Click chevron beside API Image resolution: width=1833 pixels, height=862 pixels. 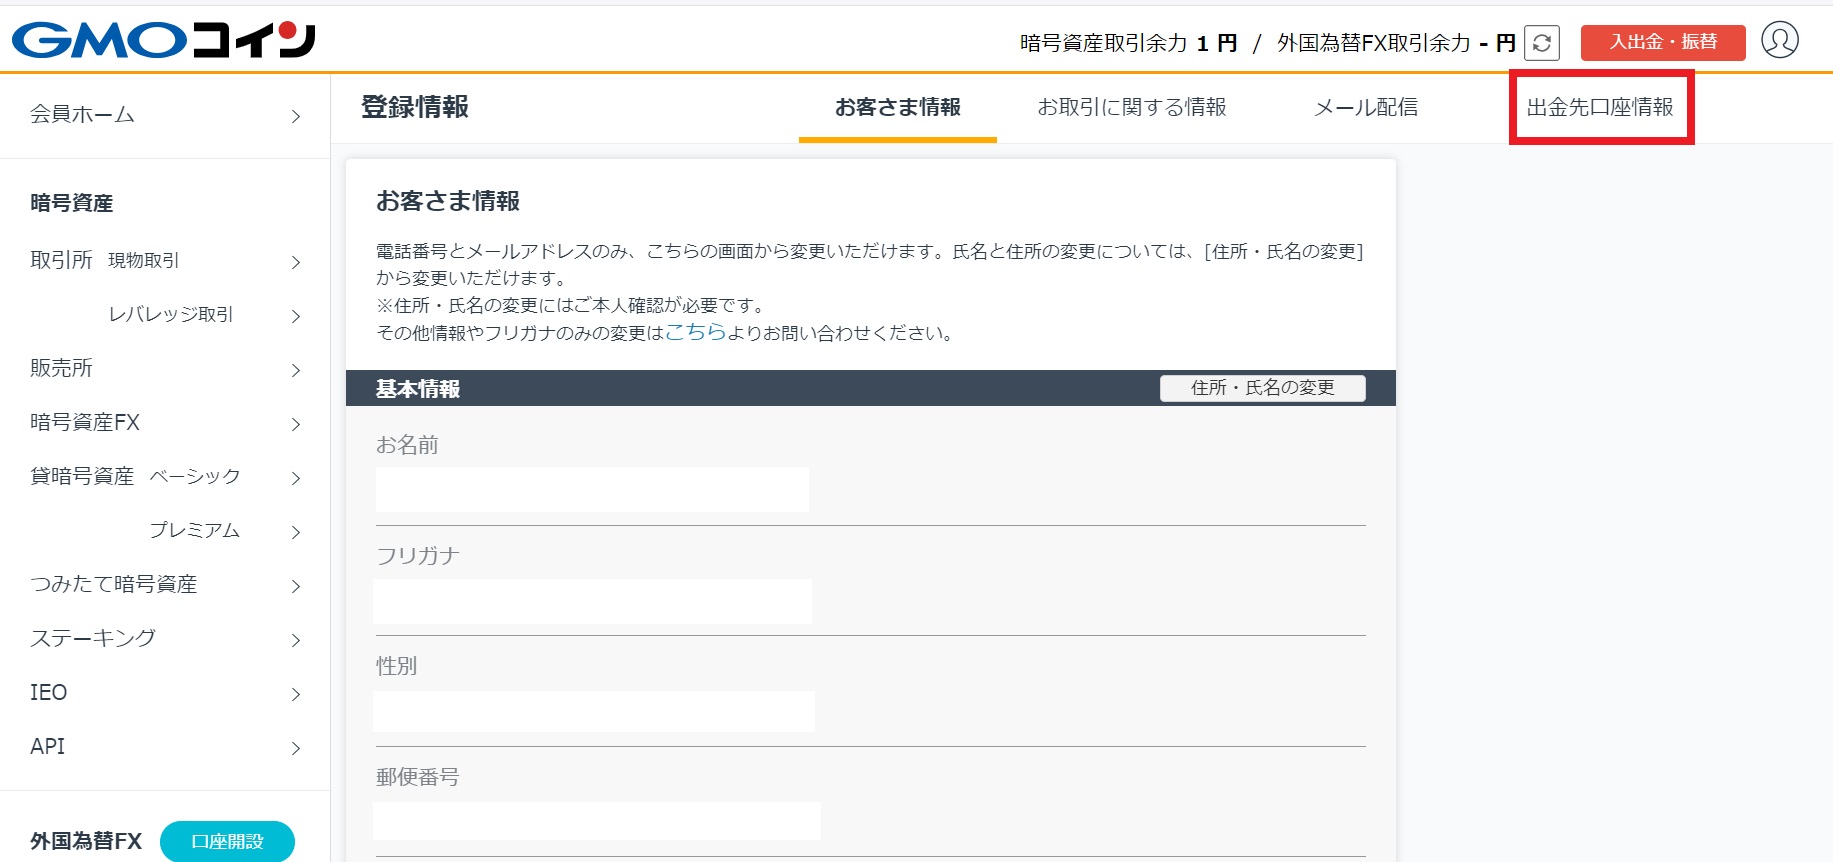(x=296, y=748)
